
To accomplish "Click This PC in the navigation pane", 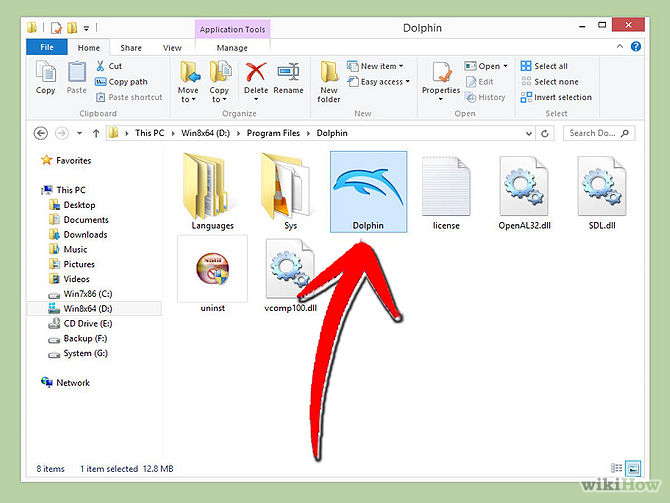I will coord(64,190).
